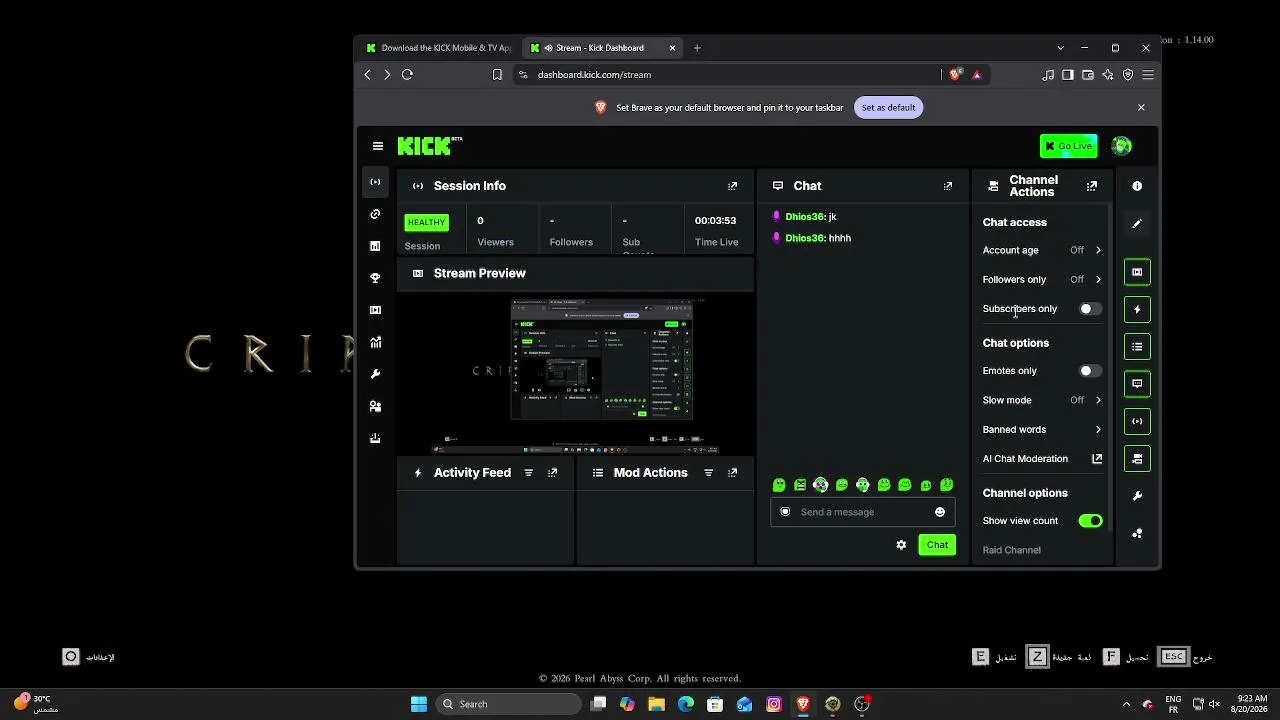This screenshot has width=1280, height=720.
Task: Open the Brave main menu
Action: coord(1148,74)
